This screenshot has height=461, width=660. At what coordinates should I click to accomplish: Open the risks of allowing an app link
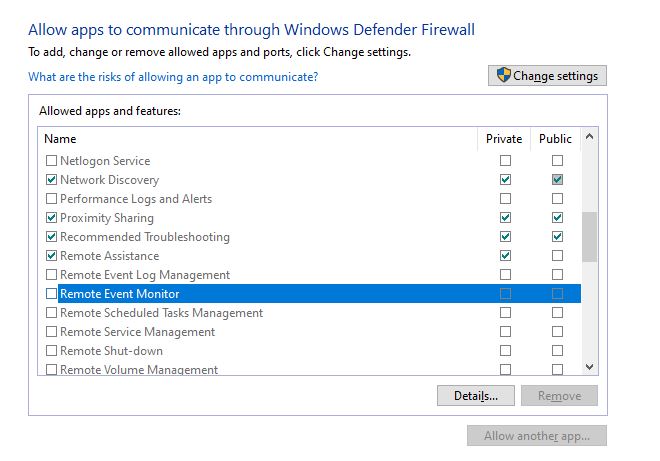pos(173,77)
